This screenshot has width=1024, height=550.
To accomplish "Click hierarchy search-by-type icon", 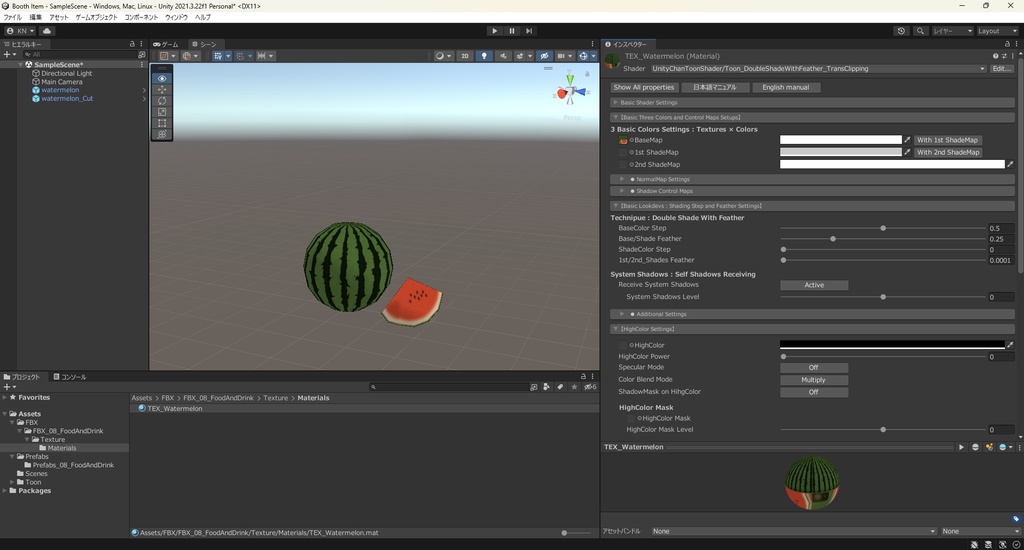I will (x=142, y=55).
